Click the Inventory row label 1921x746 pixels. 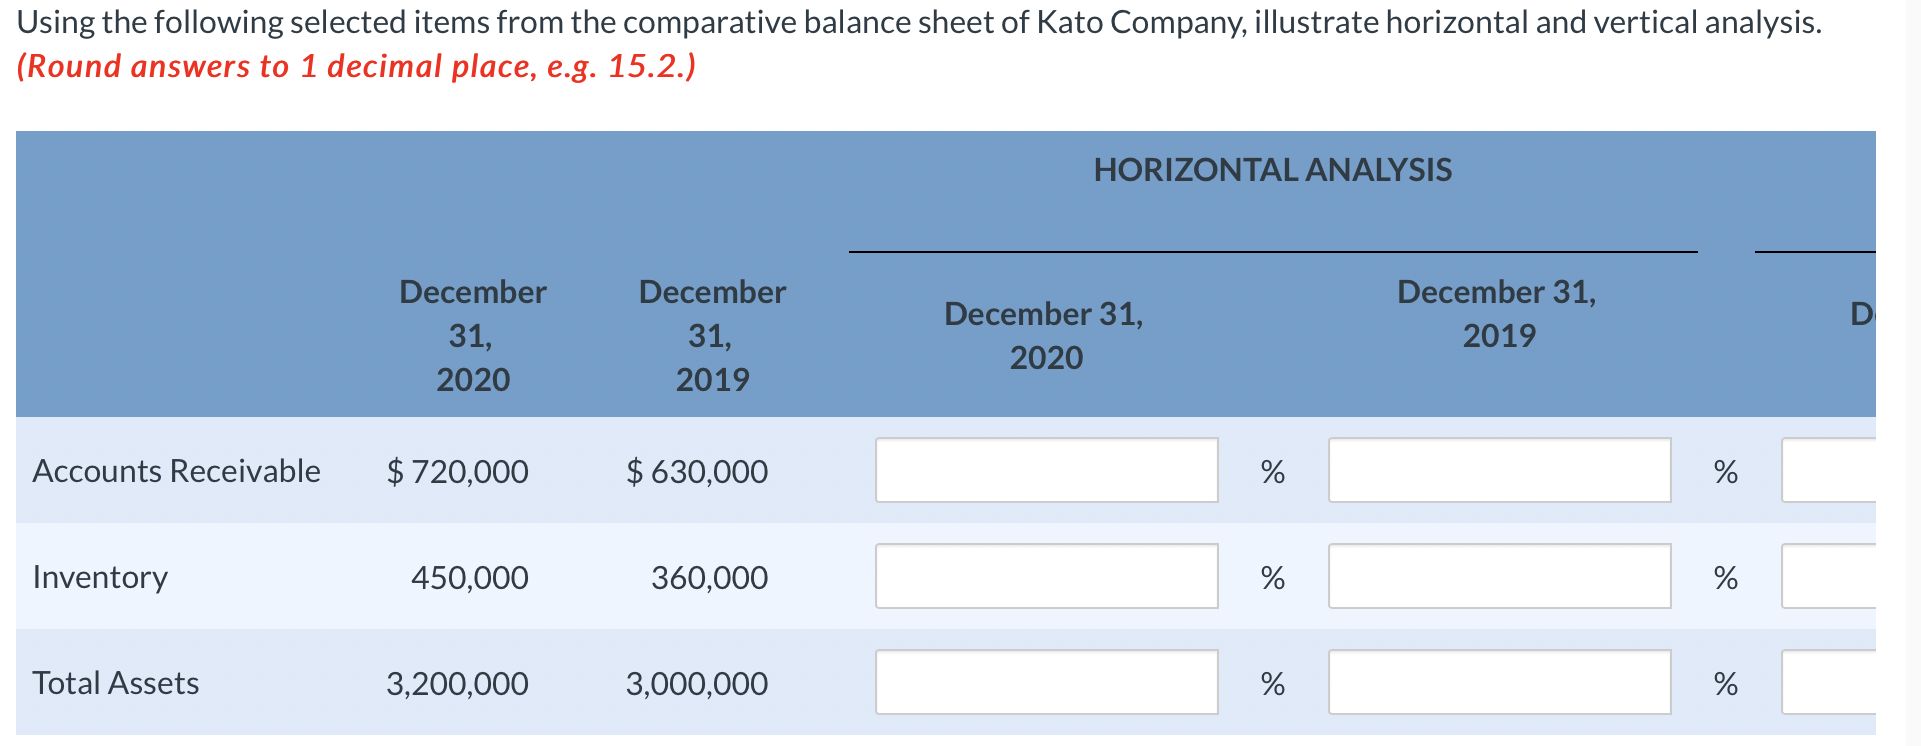click(99, 576)
